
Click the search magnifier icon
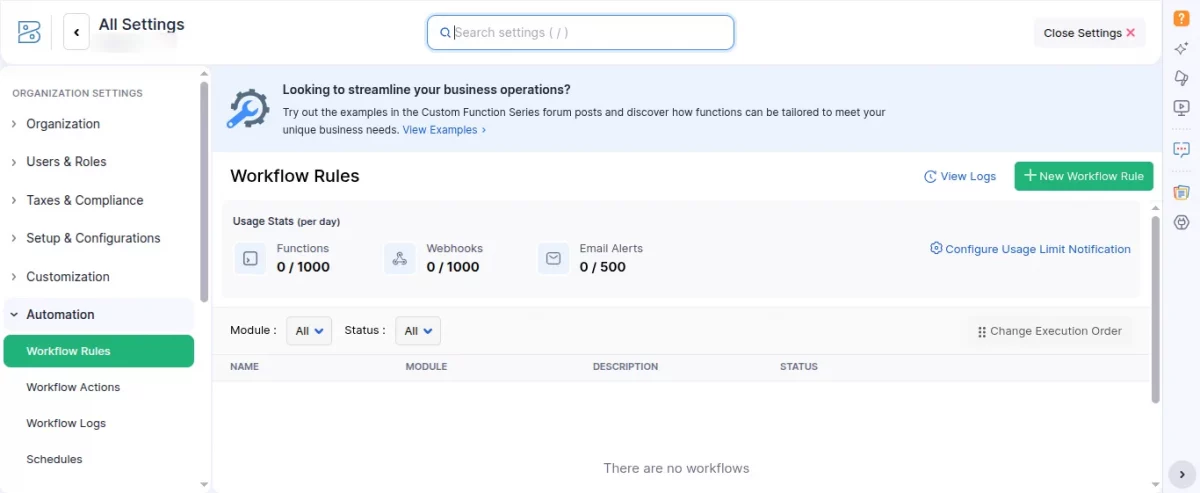click(x=445, y=32)
